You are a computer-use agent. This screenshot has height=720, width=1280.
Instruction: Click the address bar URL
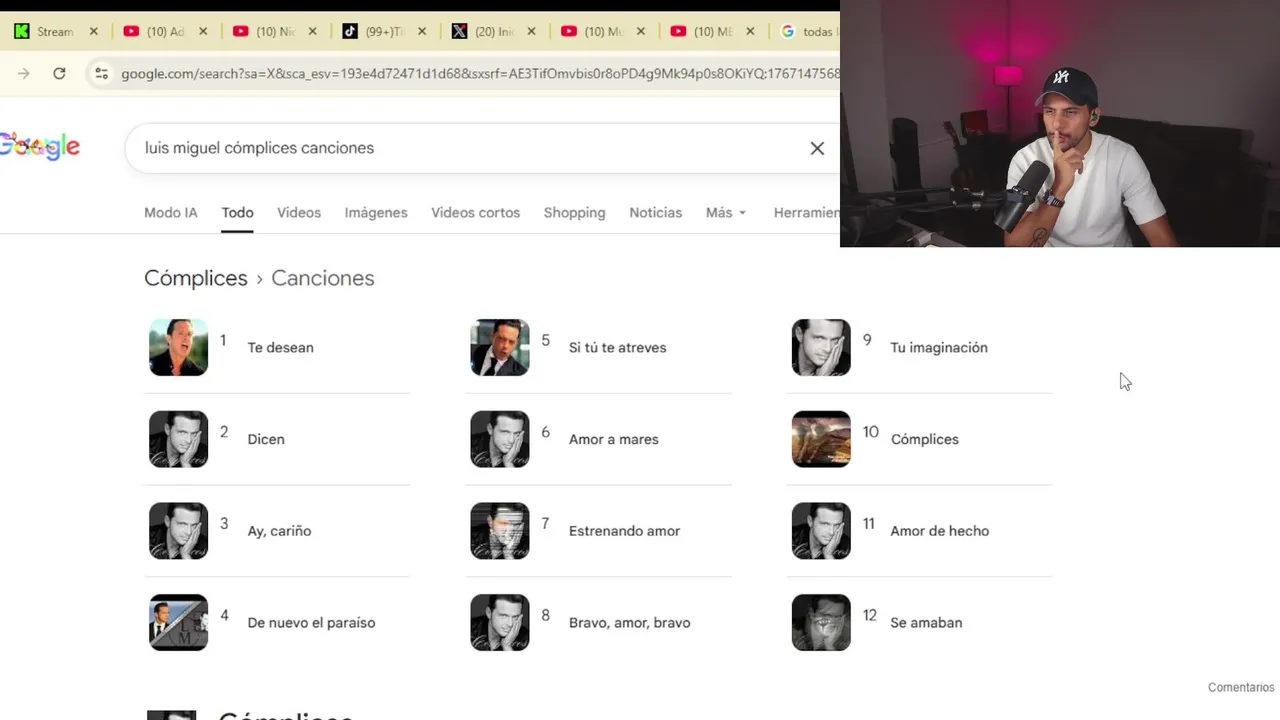(480, 73)
